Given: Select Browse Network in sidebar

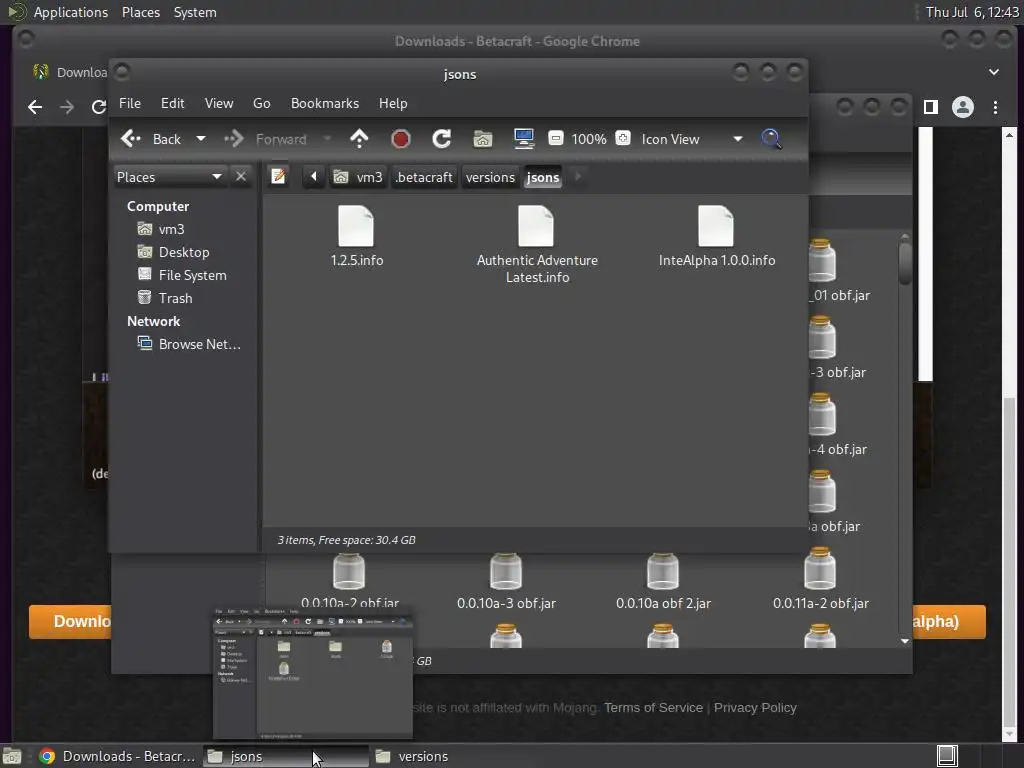Looking at the screenshot, I should point(189,344).
